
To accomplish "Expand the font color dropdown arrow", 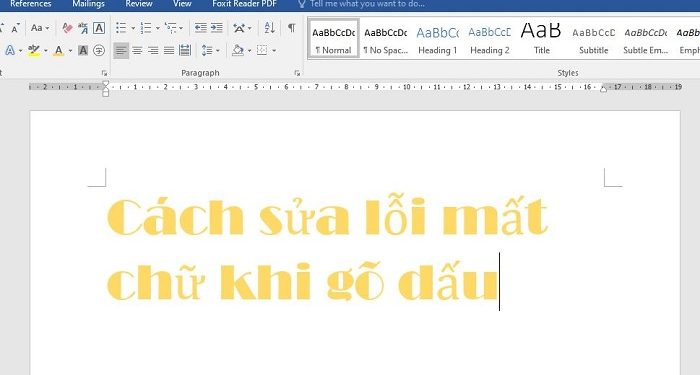I will 70,51.
